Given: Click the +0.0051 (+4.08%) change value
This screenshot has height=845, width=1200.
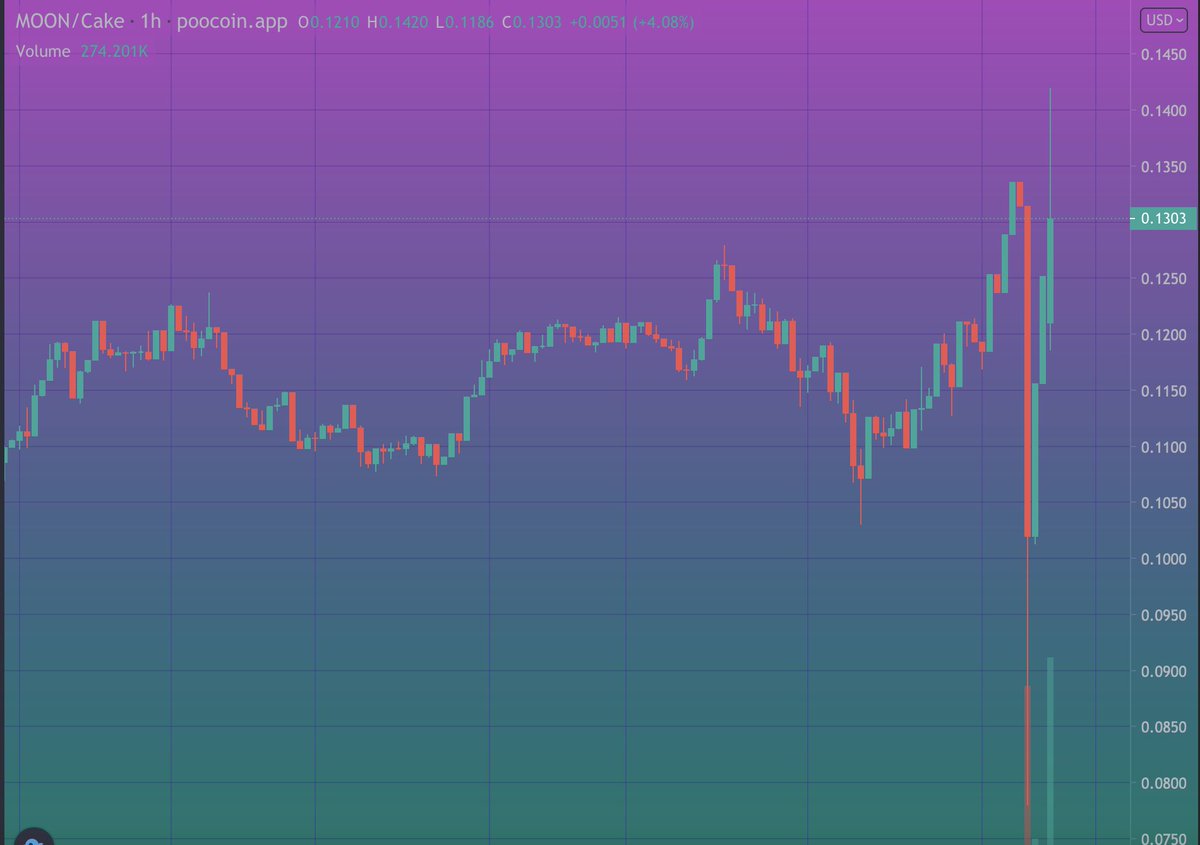Looking at the screenshot, I should [x=631, y=22].
